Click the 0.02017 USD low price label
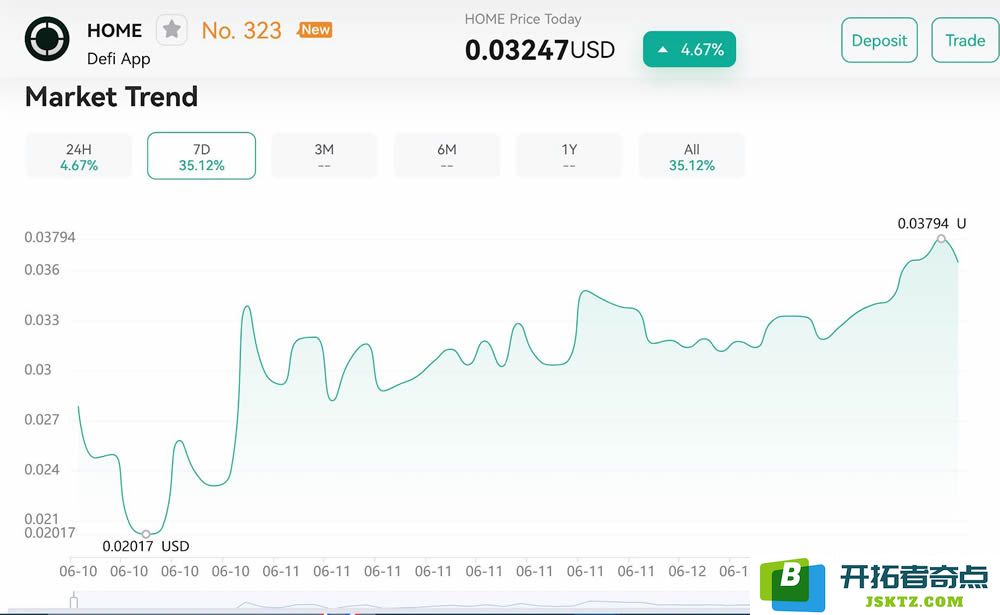 coord(146,546)
